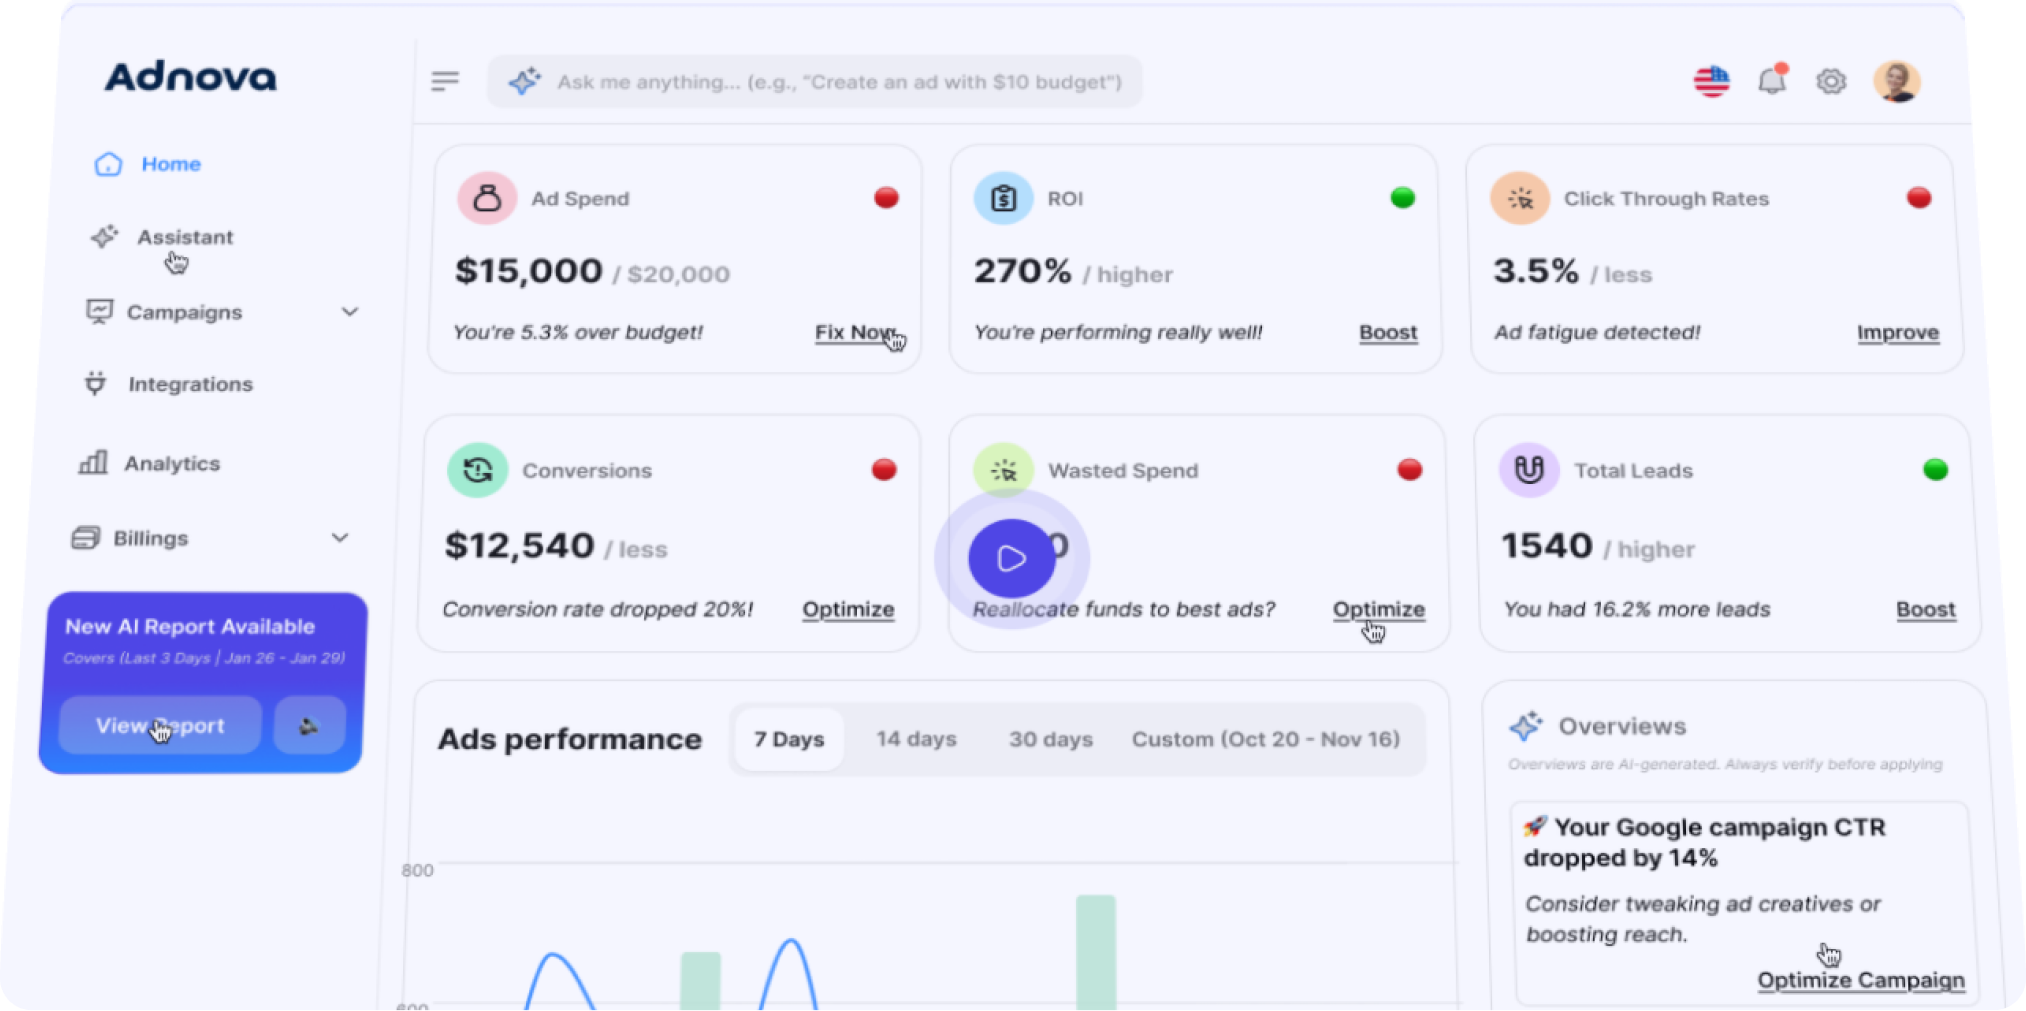Click the ROI dollar clipboard icon
Viewport: 2026px width, 1011px height.
(1003, 198)
